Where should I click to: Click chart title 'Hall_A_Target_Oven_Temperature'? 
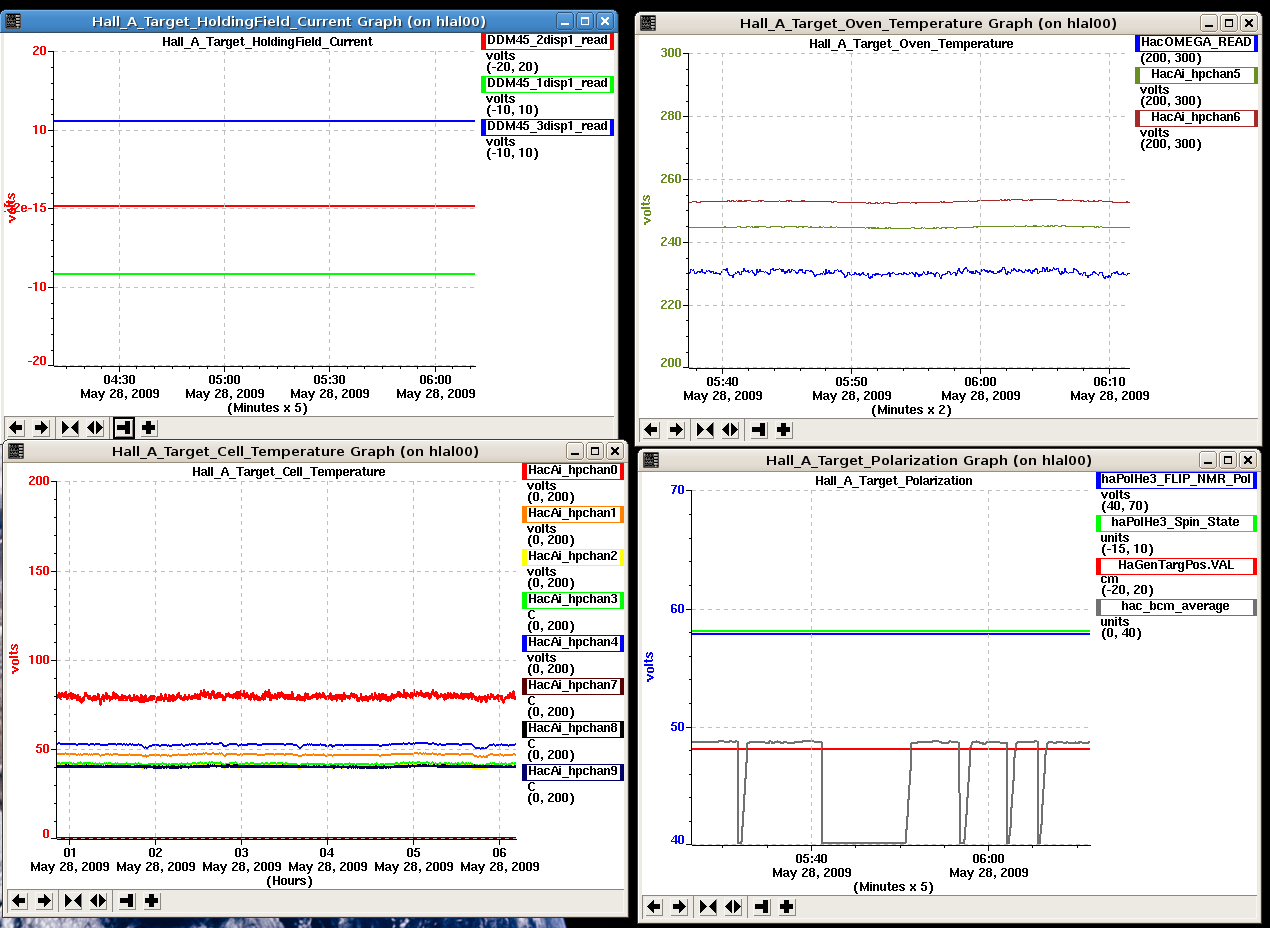click(x=911, y=43)
